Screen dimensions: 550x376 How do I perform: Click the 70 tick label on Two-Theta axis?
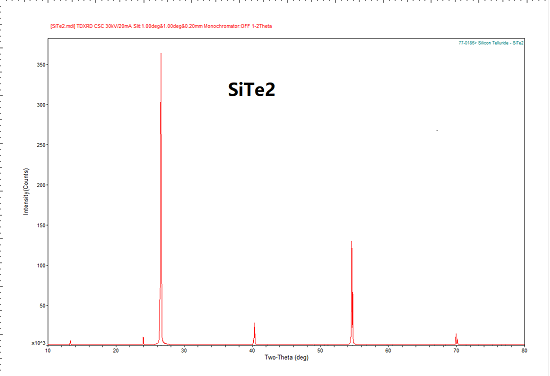click(456, 350)
